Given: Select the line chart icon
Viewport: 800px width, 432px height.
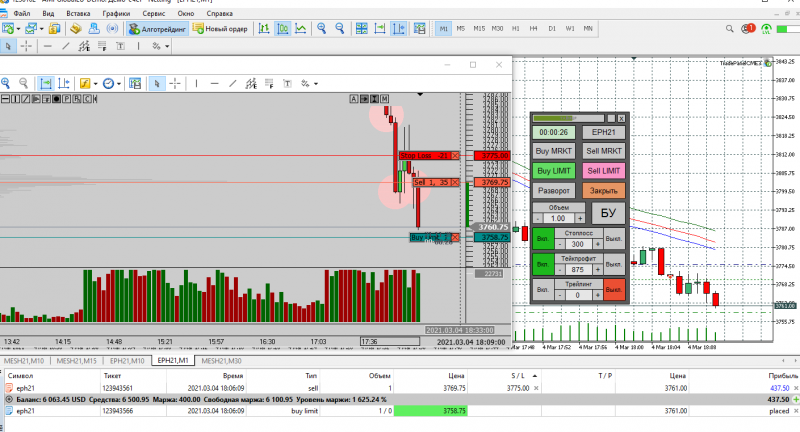Looking at the screenshot, I should pyautogui.click(x=300, y=30).
